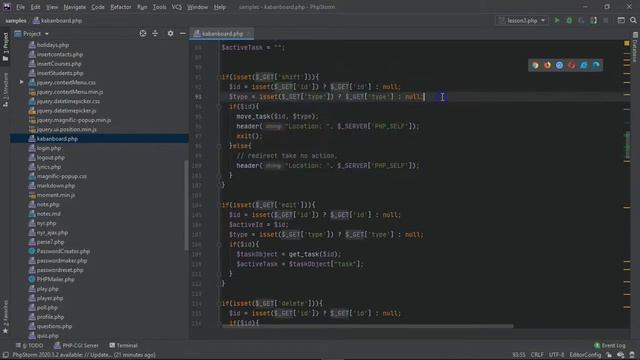
Task: Click kabanboard.php breadcrumb in navigation bar
Action: click(x=58, y=20)
